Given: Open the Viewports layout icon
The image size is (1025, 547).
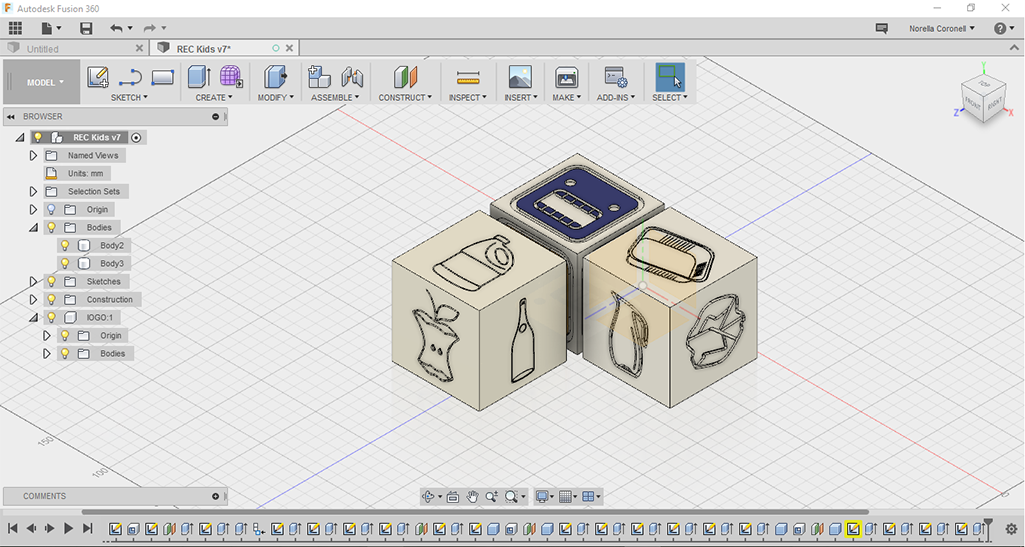Looking at the screenshot, I should click(x=588, y=497).
